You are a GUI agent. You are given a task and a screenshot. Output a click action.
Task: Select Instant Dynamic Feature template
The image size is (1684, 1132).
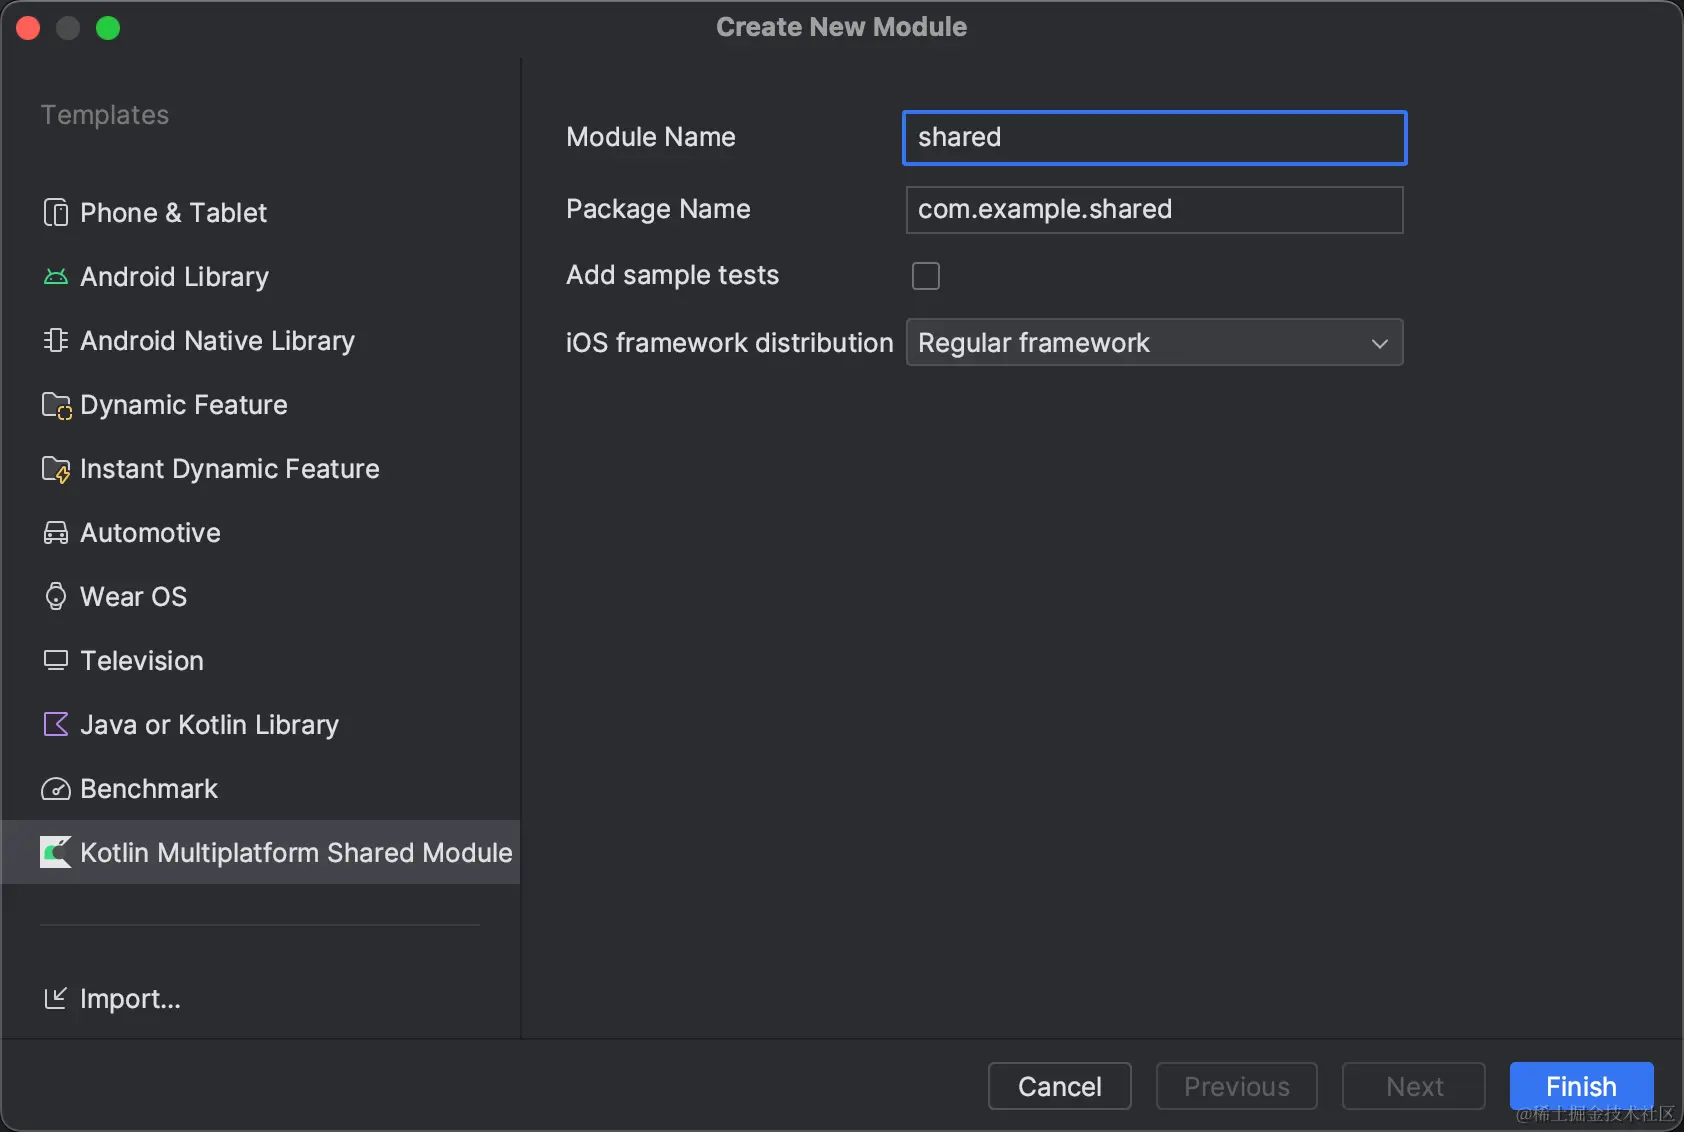pos(229,469)
